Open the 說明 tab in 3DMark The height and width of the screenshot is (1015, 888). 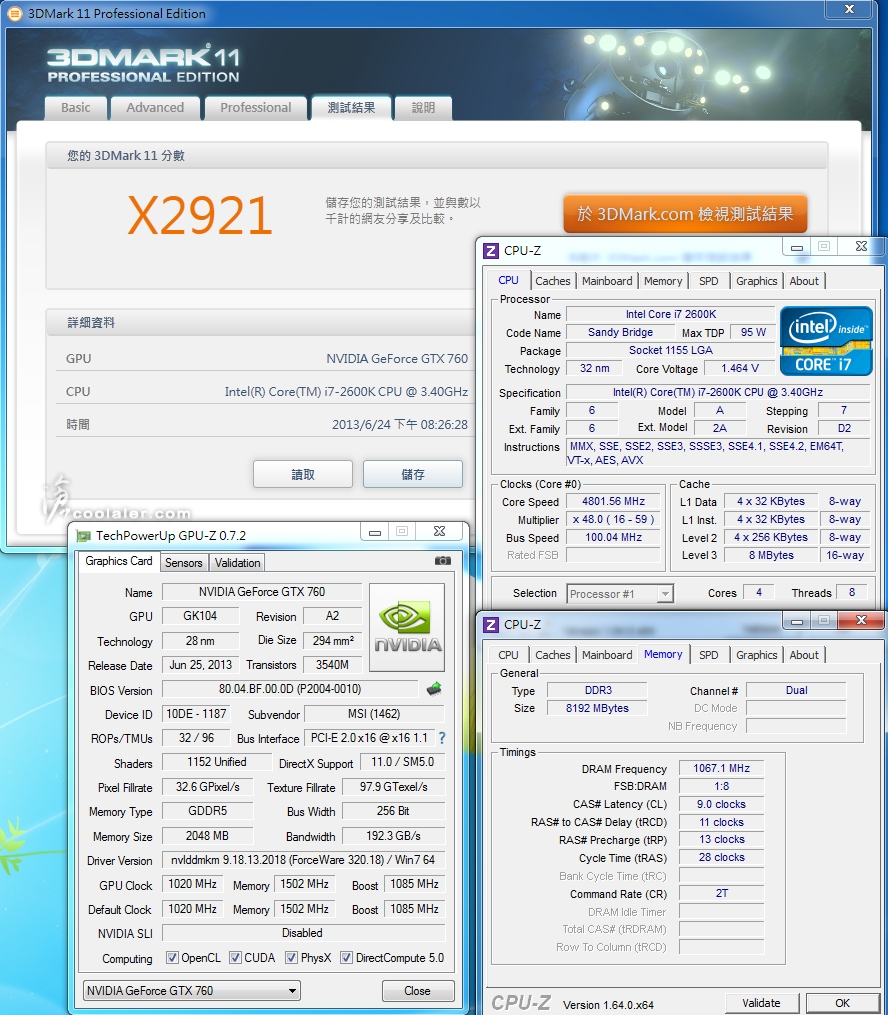coord(423,108)
